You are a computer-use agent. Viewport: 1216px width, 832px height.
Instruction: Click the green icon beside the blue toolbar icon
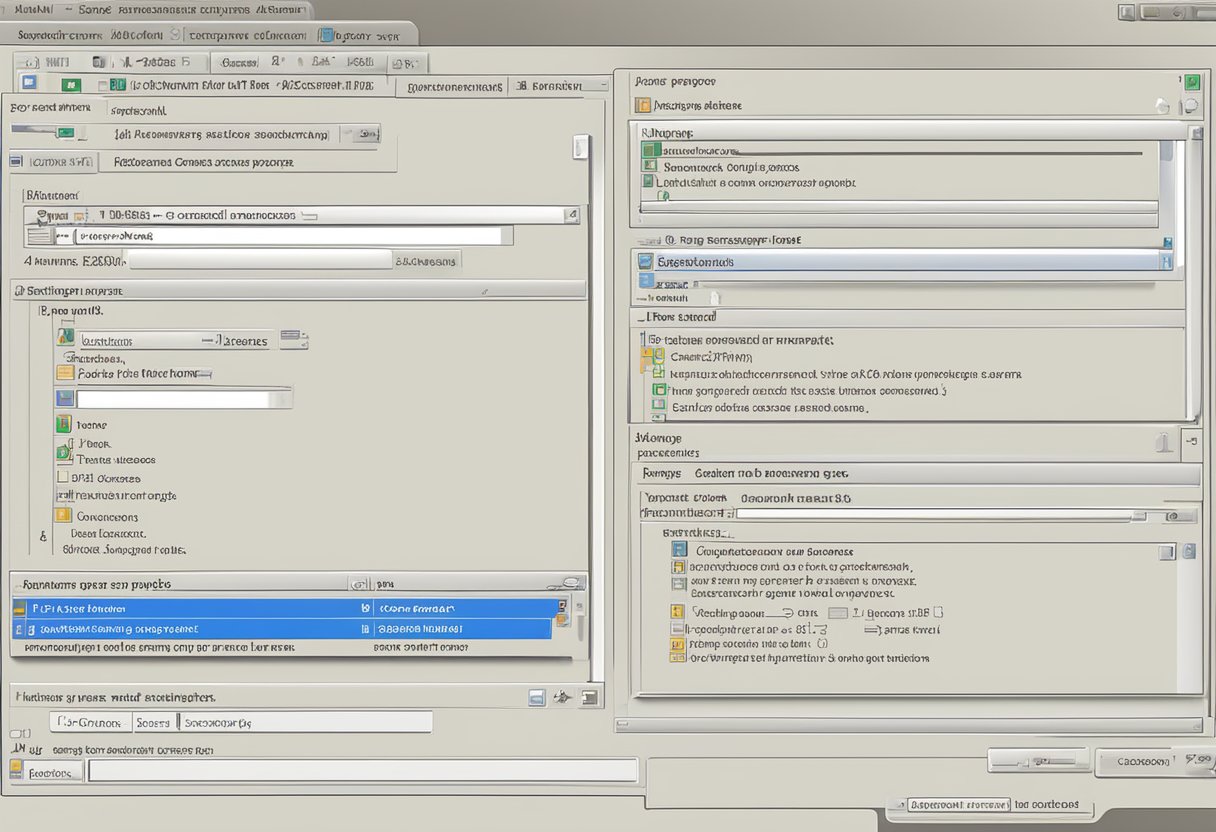(70, 86)
